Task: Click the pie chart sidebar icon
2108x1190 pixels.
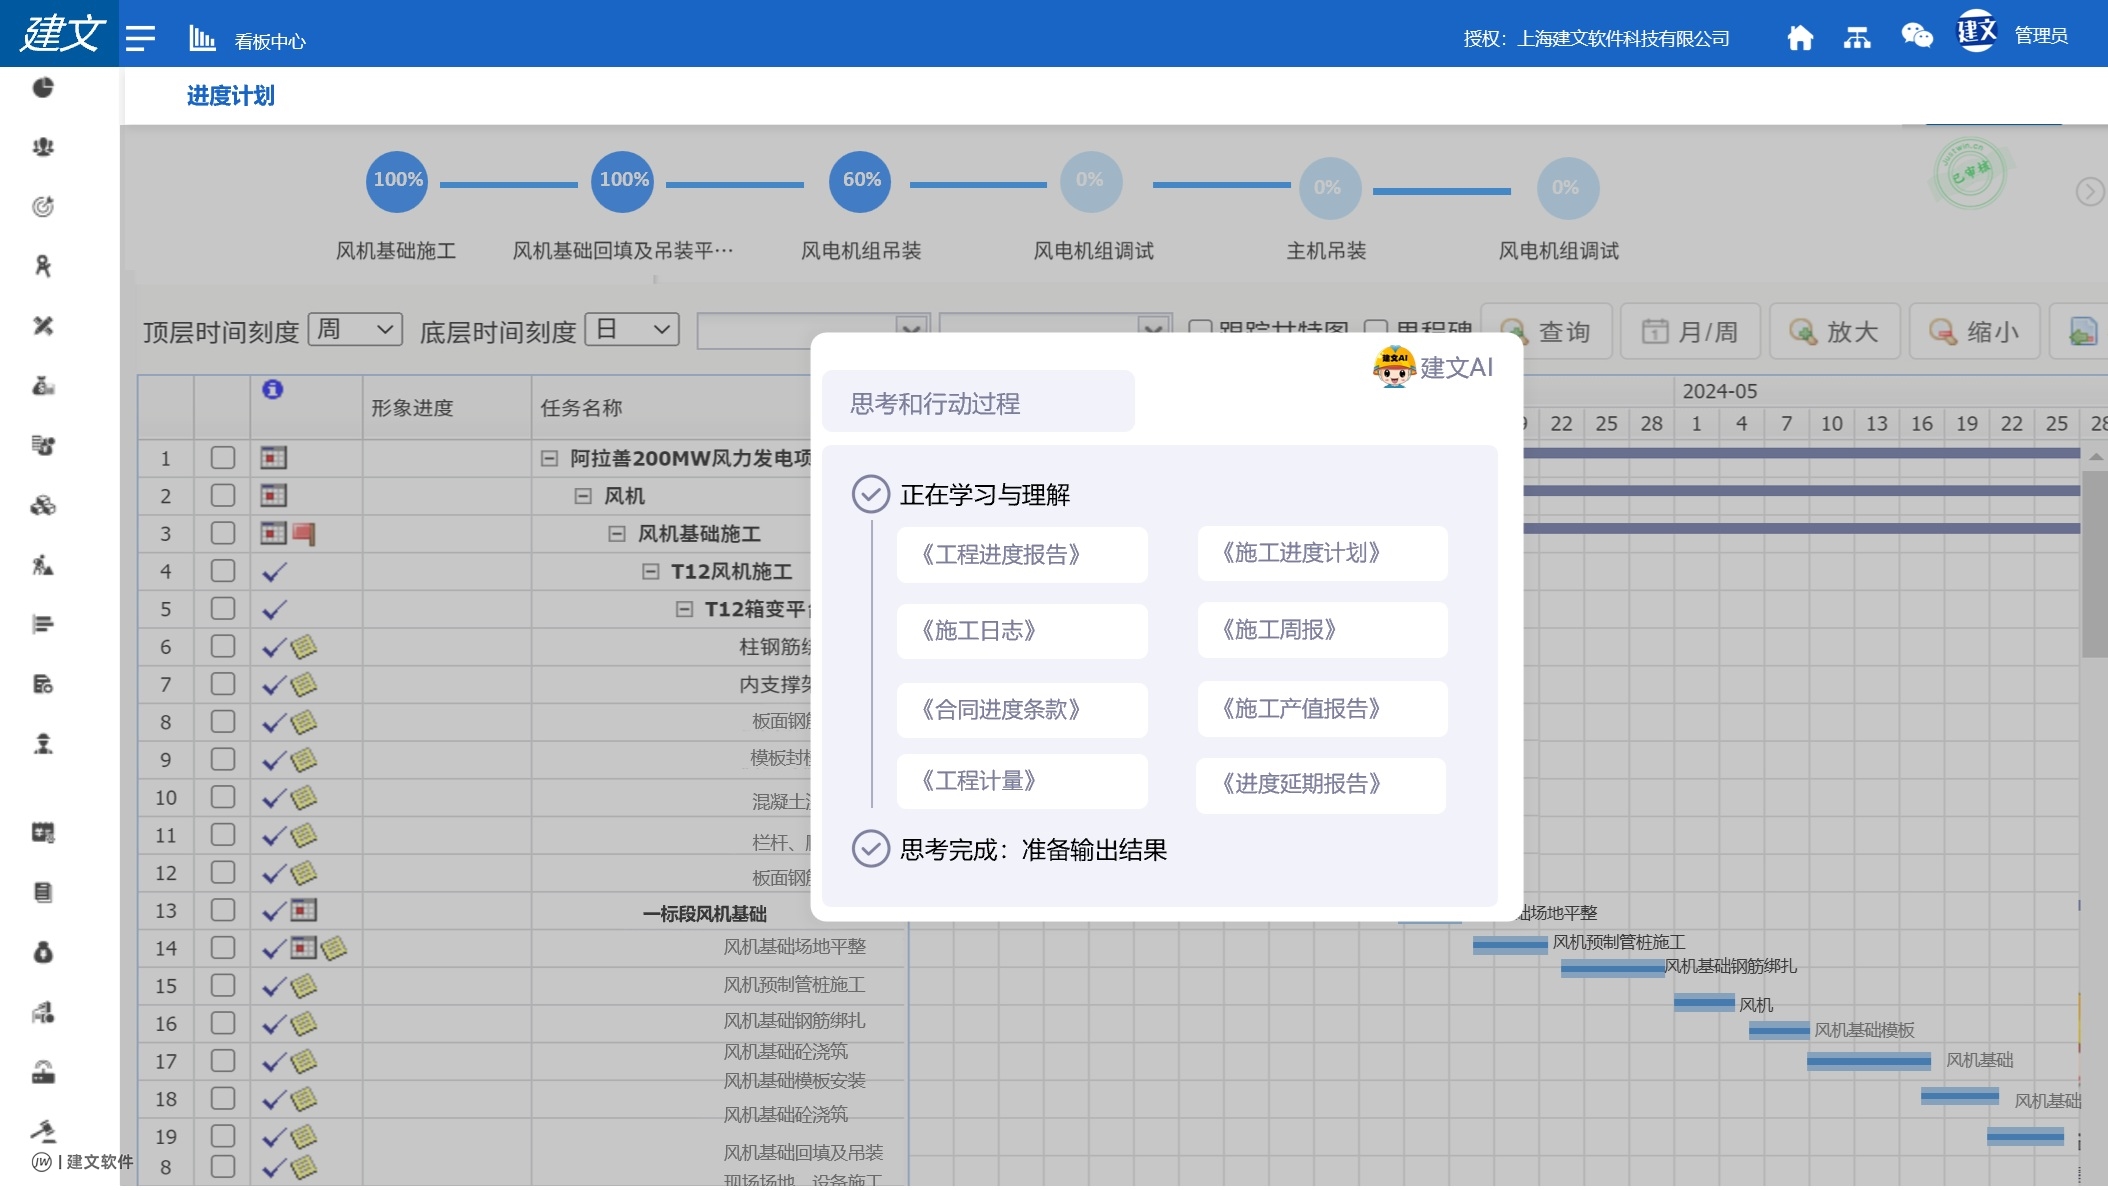Action: click(43, 88)
